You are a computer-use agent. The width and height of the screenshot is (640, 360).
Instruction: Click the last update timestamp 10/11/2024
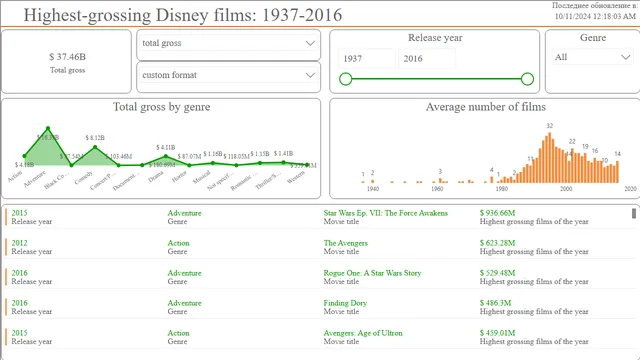[595, 16]
